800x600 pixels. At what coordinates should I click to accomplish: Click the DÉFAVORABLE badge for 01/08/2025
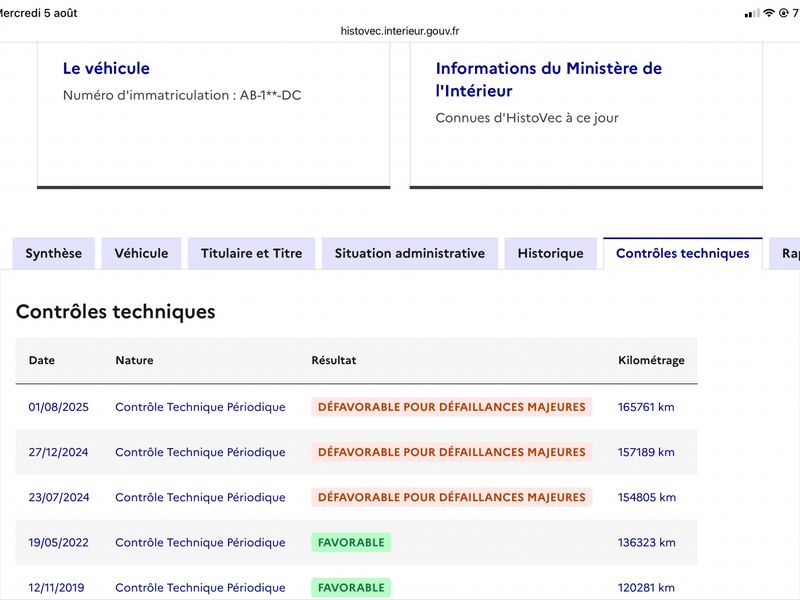pos(452,407)
